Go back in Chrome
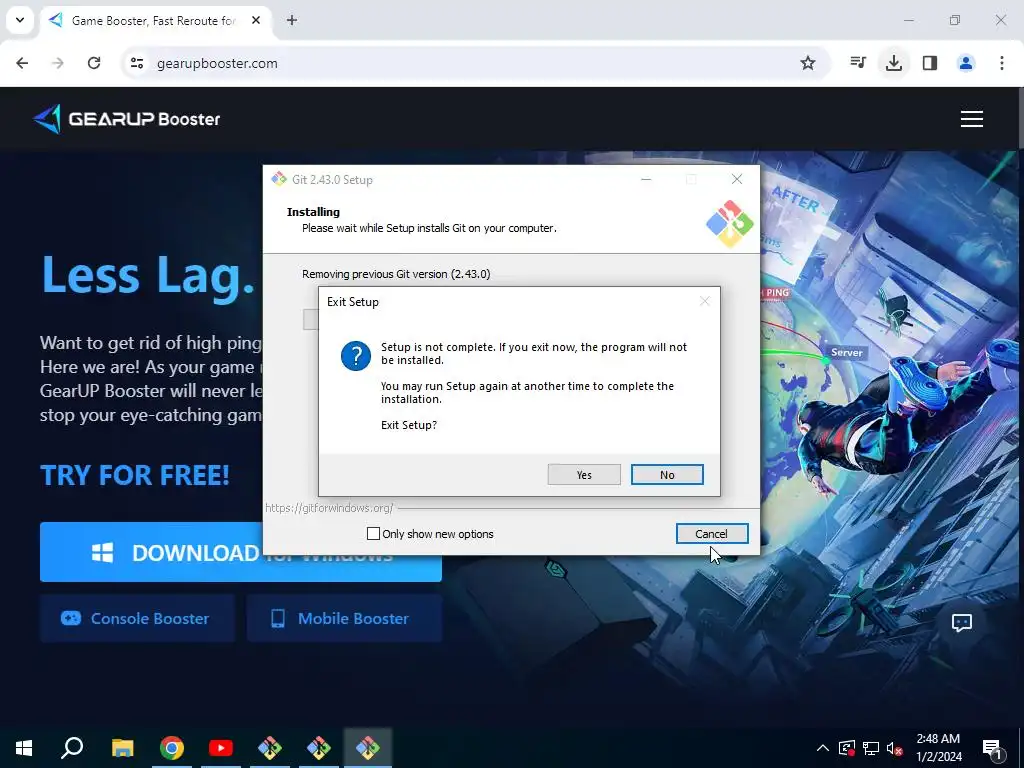 click(x=22, y=63)
